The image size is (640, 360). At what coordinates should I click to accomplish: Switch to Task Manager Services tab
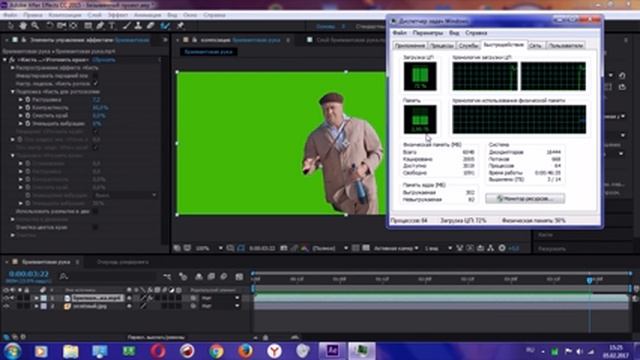point(468,46)
